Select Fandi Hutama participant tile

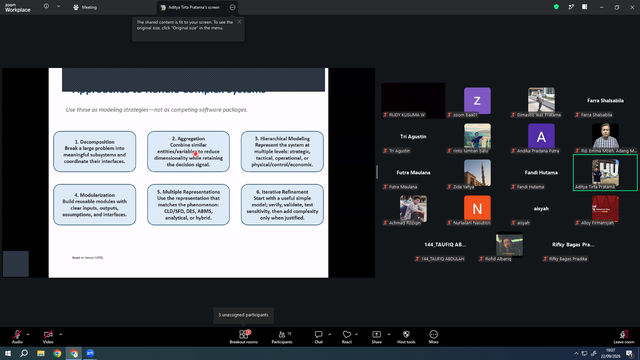pos(541,173)
